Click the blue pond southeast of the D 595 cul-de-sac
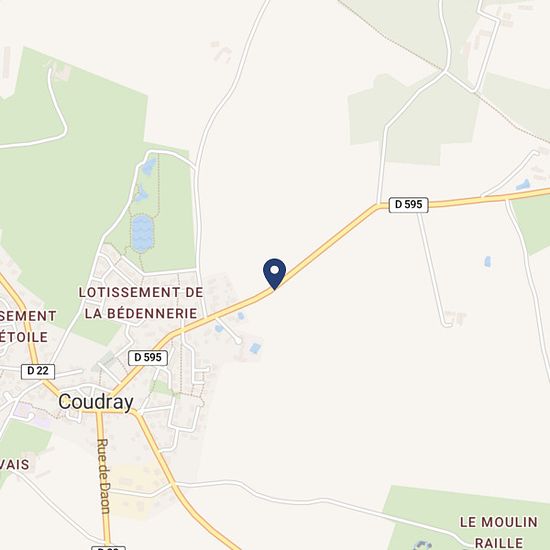 pos(255,348)
